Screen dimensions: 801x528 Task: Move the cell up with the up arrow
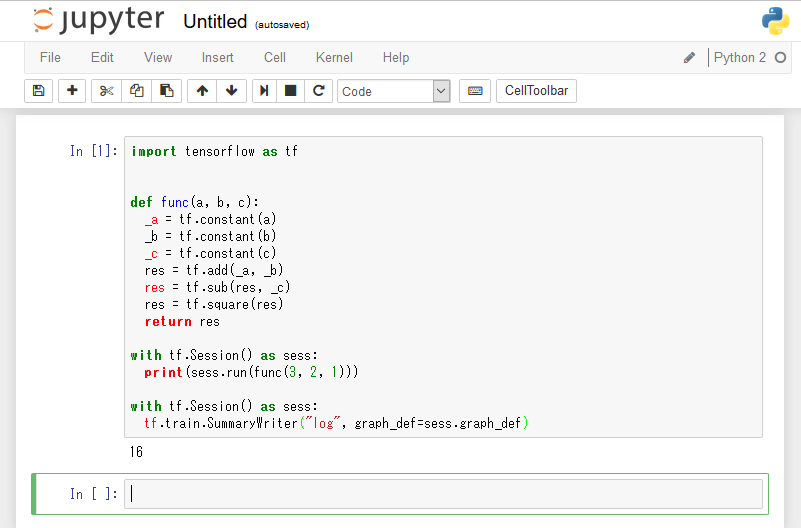pyautogui.click(x=202, y=91)
